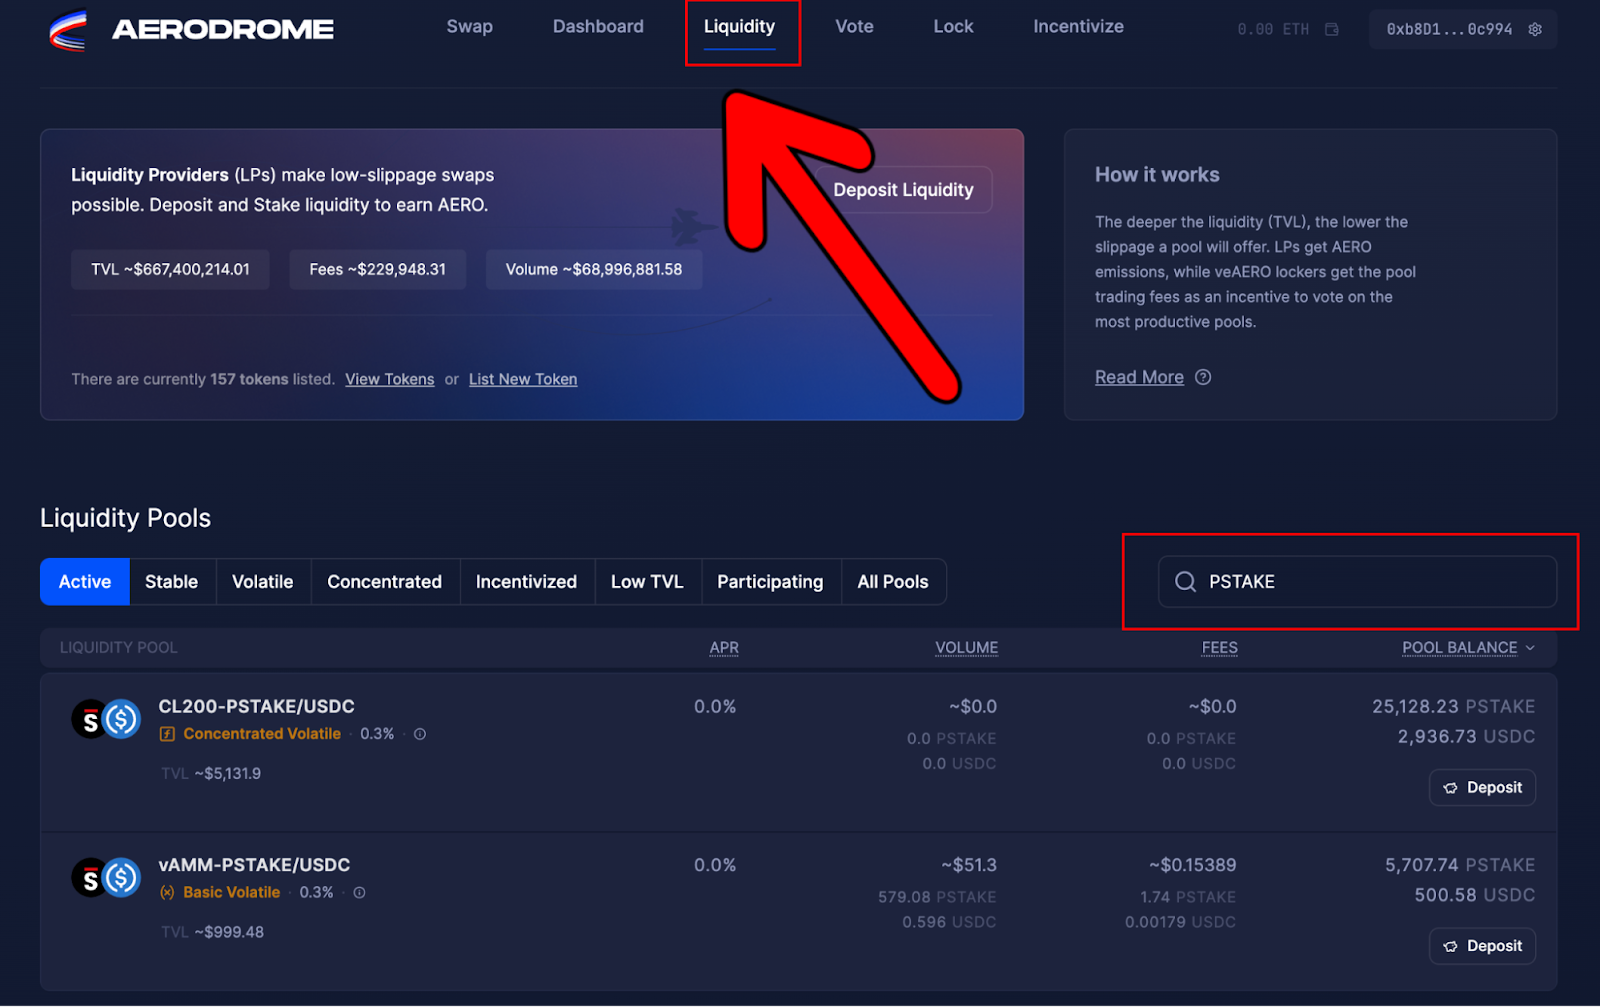Click info icon next to CL200 0.3% fee
The image size is (1600, 1007).
[420, 734]
